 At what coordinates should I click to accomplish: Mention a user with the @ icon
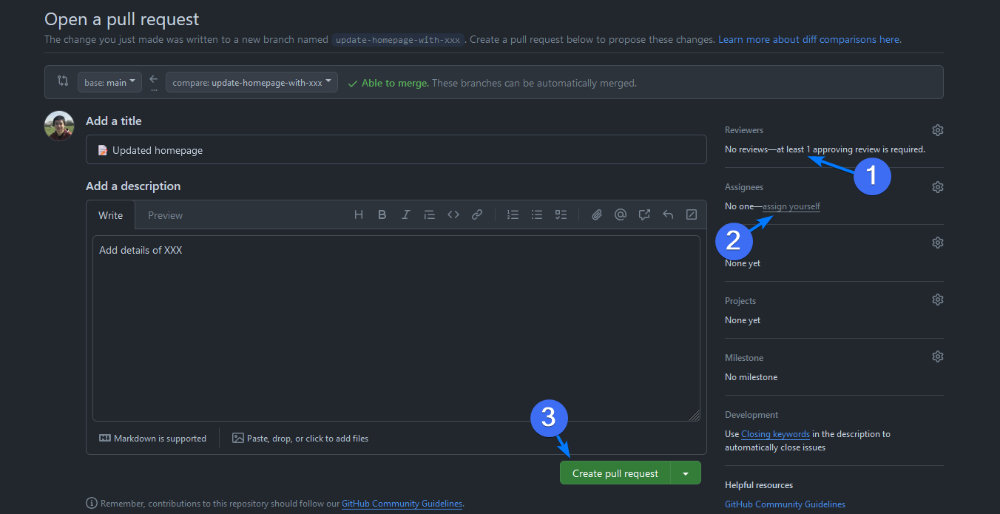[620, 215]
